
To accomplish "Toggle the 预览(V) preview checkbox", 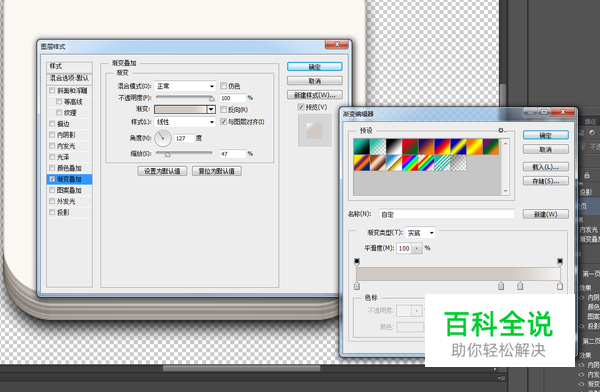I will 301,107.
